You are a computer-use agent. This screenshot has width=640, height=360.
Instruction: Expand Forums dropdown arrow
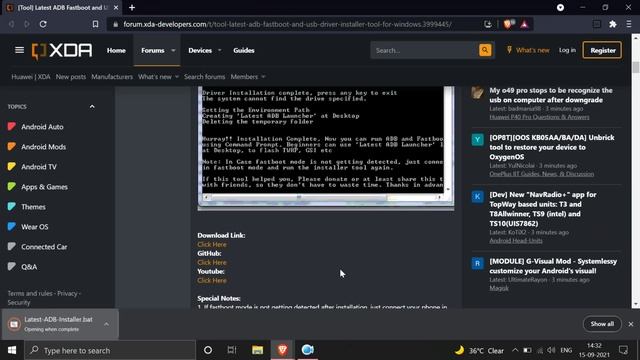173,50
